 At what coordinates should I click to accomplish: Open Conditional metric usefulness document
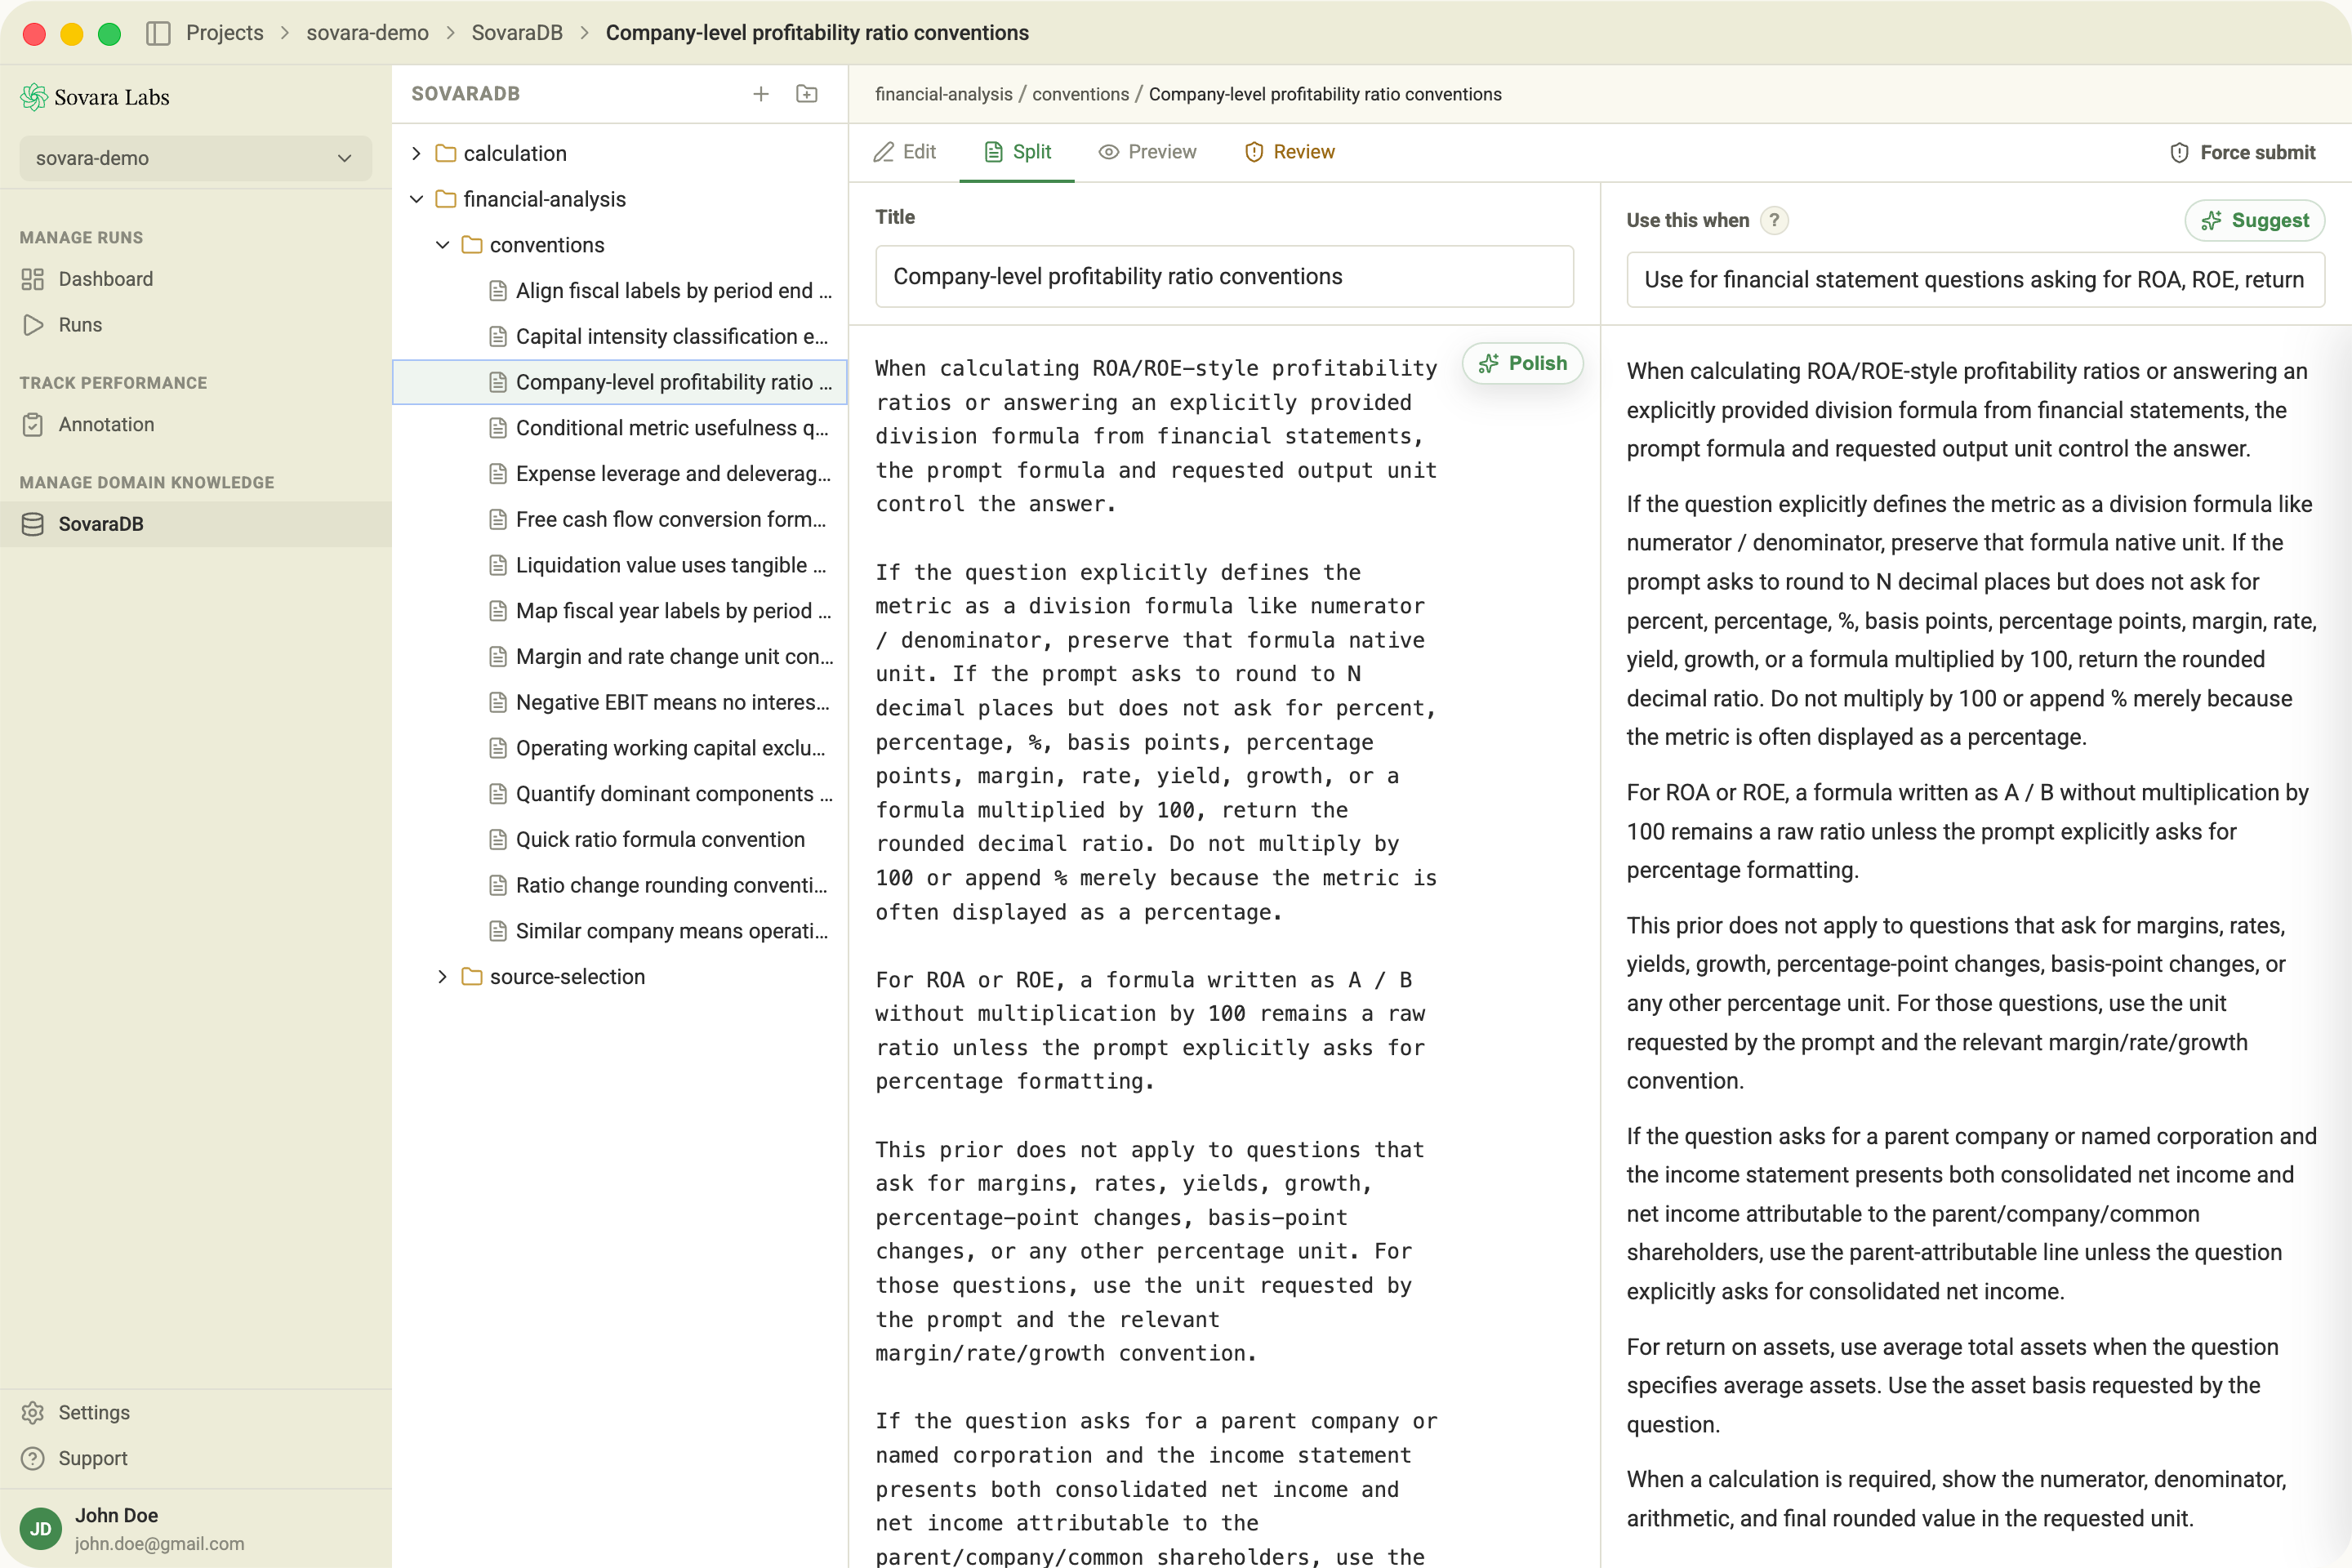[x=620, y=428]
